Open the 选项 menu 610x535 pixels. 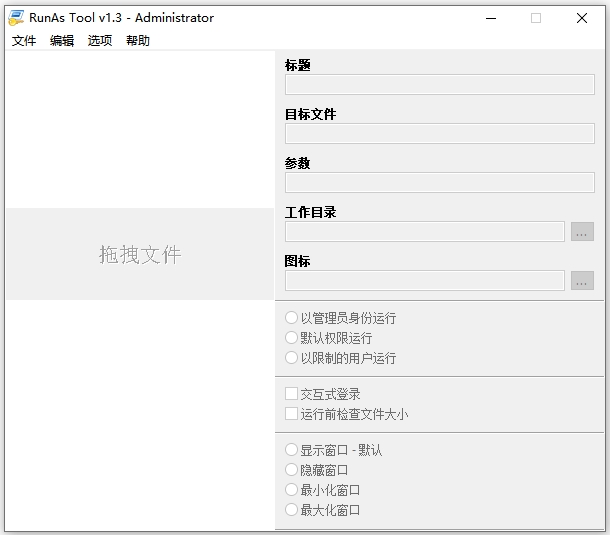pyautogui.click(x=100, y=40)
